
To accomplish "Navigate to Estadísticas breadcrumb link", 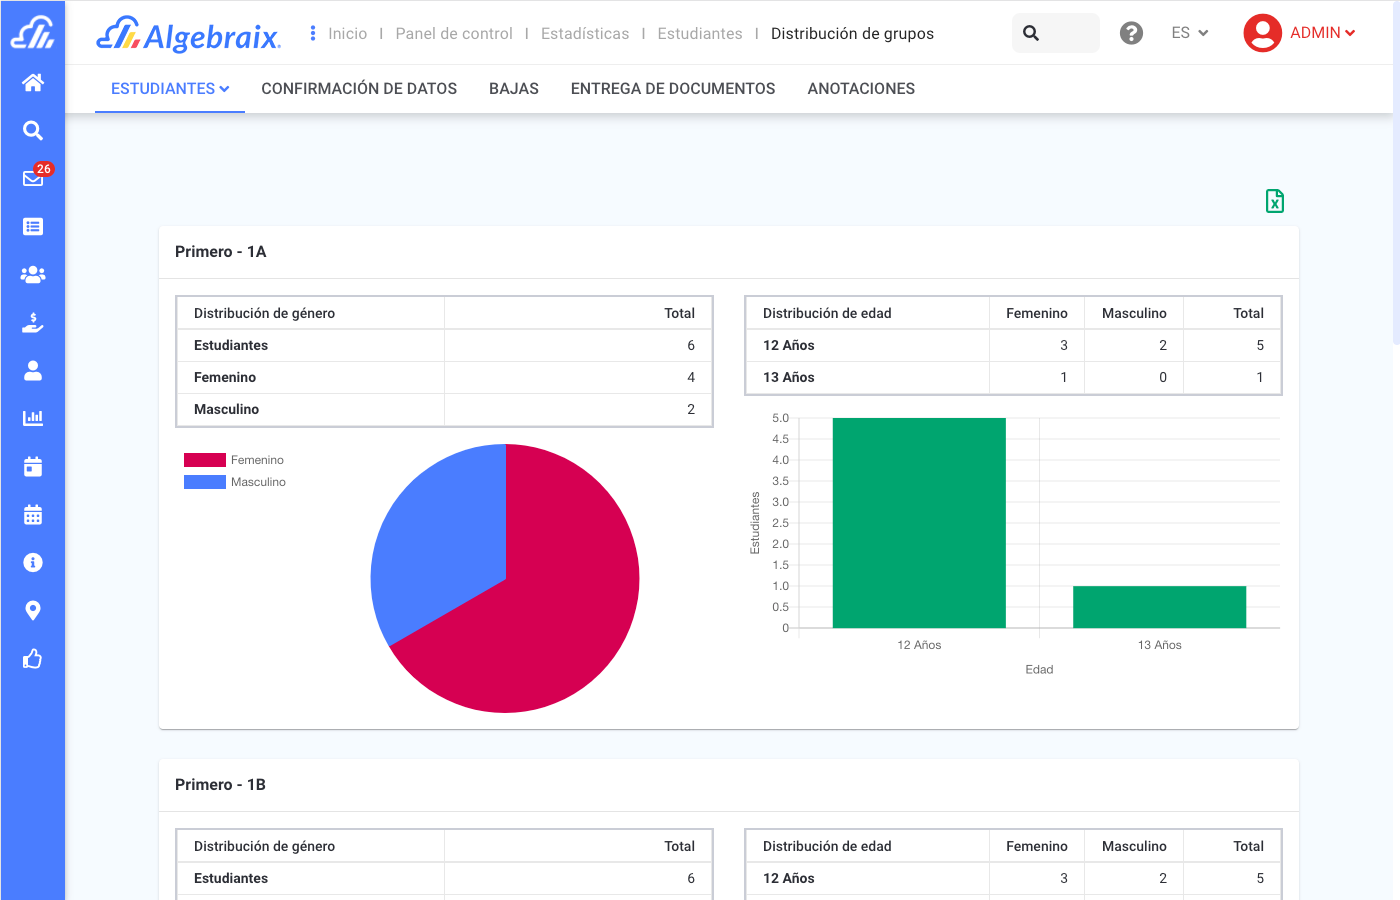I will [x=585, y=34].
